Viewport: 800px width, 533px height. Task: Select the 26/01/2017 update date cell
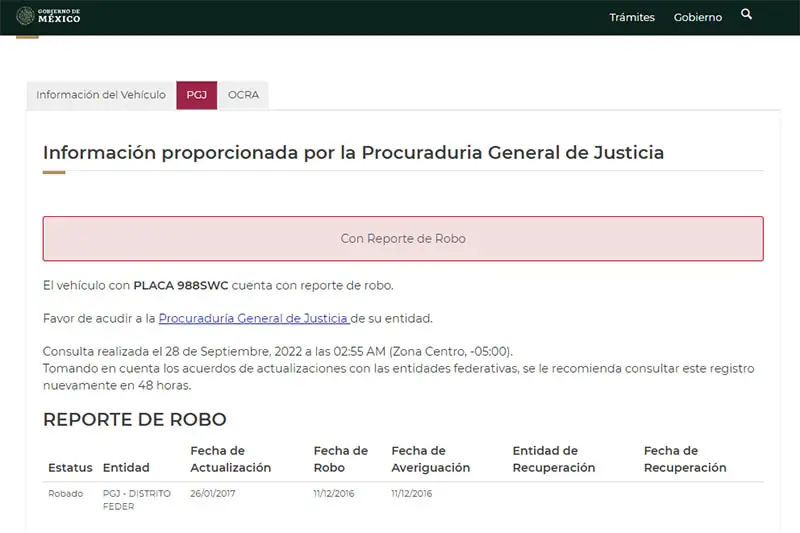pyautogui.click(x=213, y=494)
